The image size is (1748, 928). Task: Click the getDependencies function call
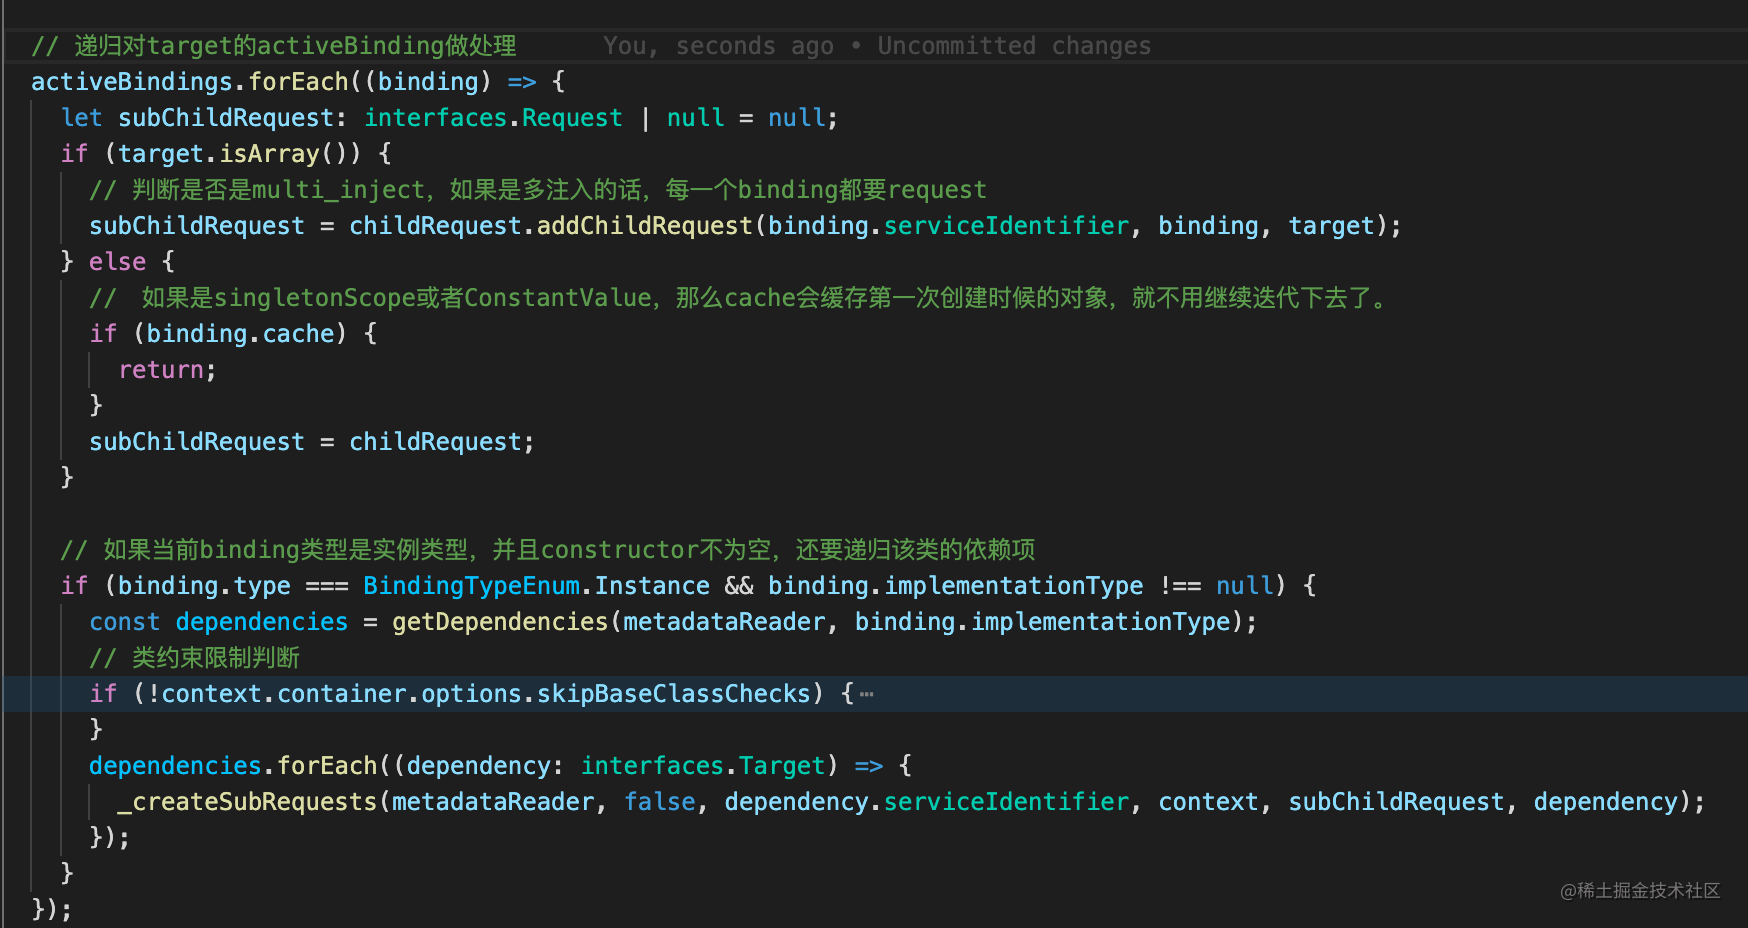(499, 621)
